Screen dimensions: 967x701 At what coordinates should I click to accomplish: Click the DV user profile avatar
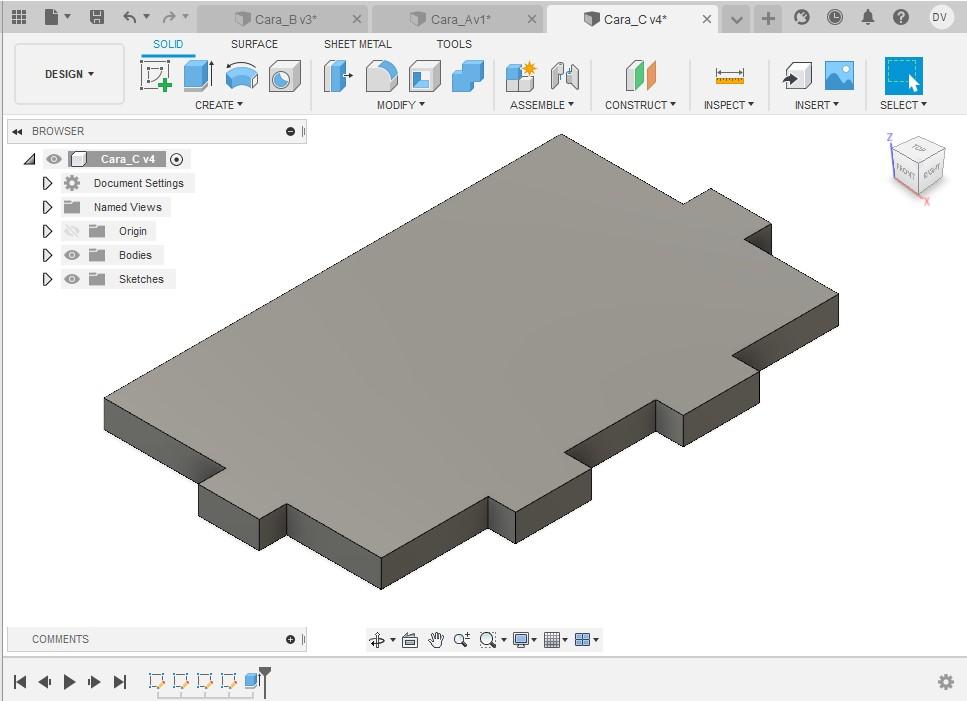pyautogui.click(x=939, y=17)
